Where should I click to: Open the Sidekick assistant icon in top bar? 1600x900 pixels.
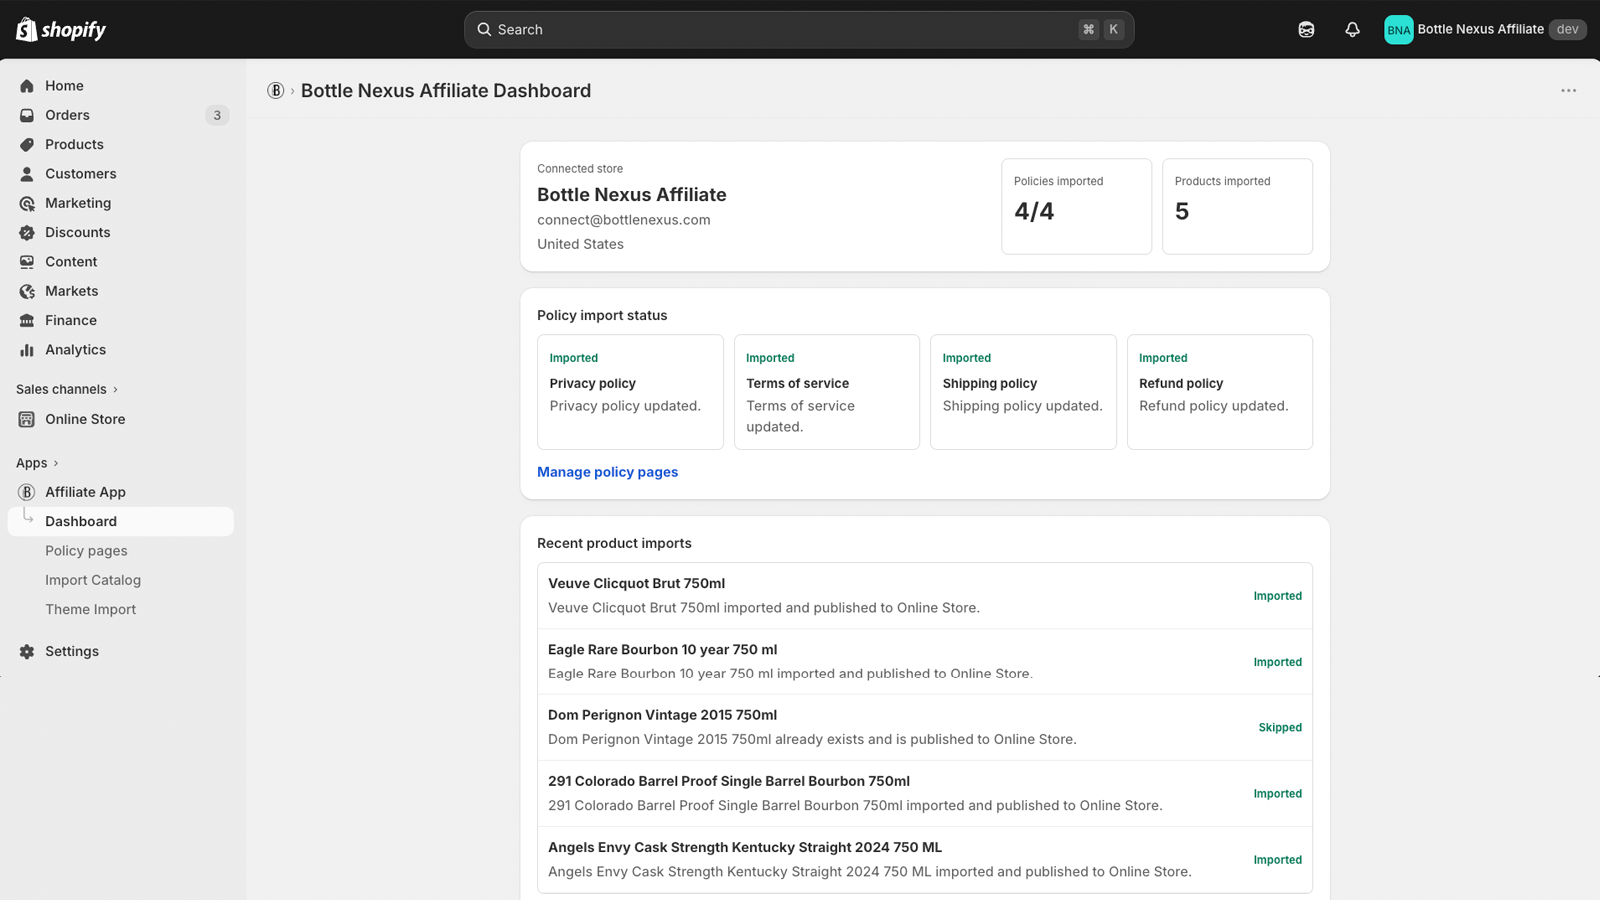point(1306,30)
